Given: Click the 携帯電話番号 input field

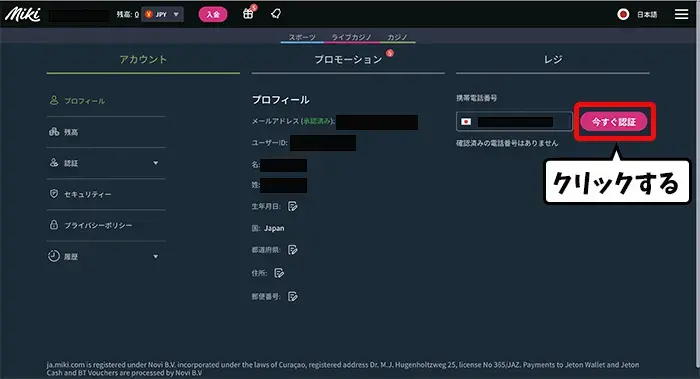Looking at the screenshot, I should pyautogui.click(x=514, y=121).
